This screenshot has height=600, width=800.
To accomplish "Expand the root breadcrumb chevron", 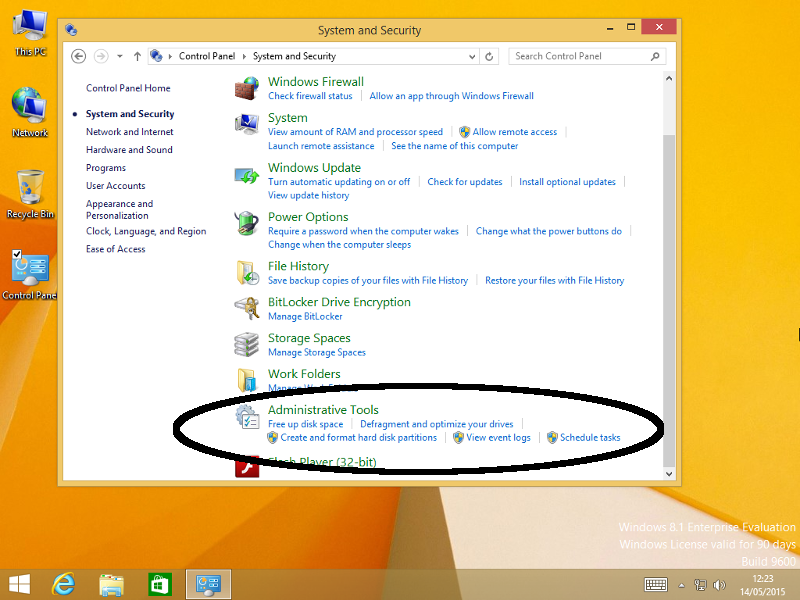I will click(x=170, y=56).
